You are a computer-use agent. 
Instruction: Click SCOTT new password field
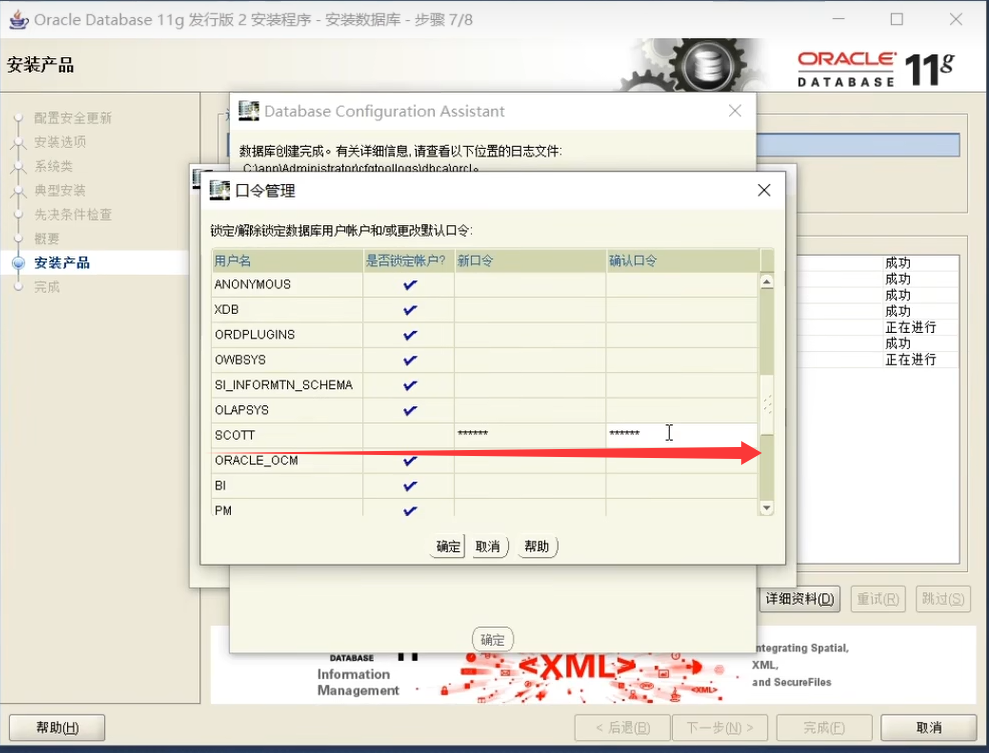click(x=530, y=435)
